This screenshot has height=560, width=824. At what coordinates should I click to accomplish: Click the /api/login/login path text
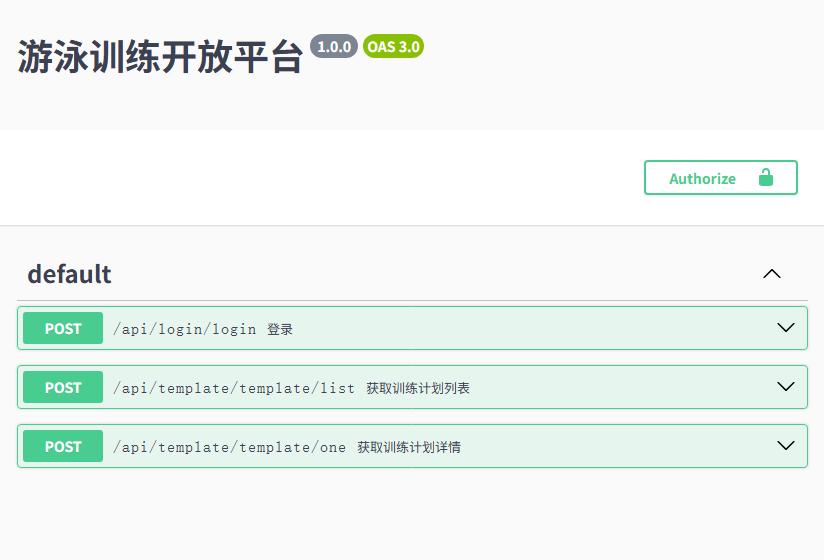pyautogui.click(x=184, y=329)
